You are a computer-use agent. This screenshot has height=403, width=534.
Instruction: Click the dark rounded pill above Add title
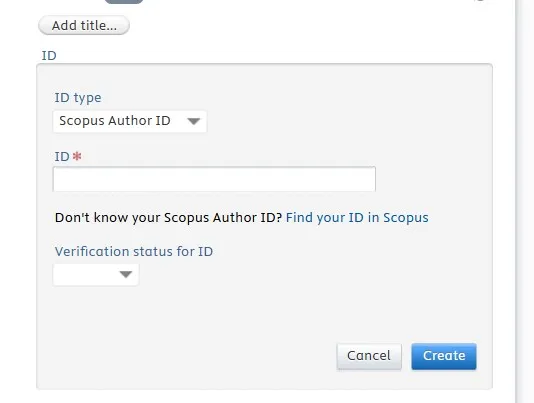(124, 1)
